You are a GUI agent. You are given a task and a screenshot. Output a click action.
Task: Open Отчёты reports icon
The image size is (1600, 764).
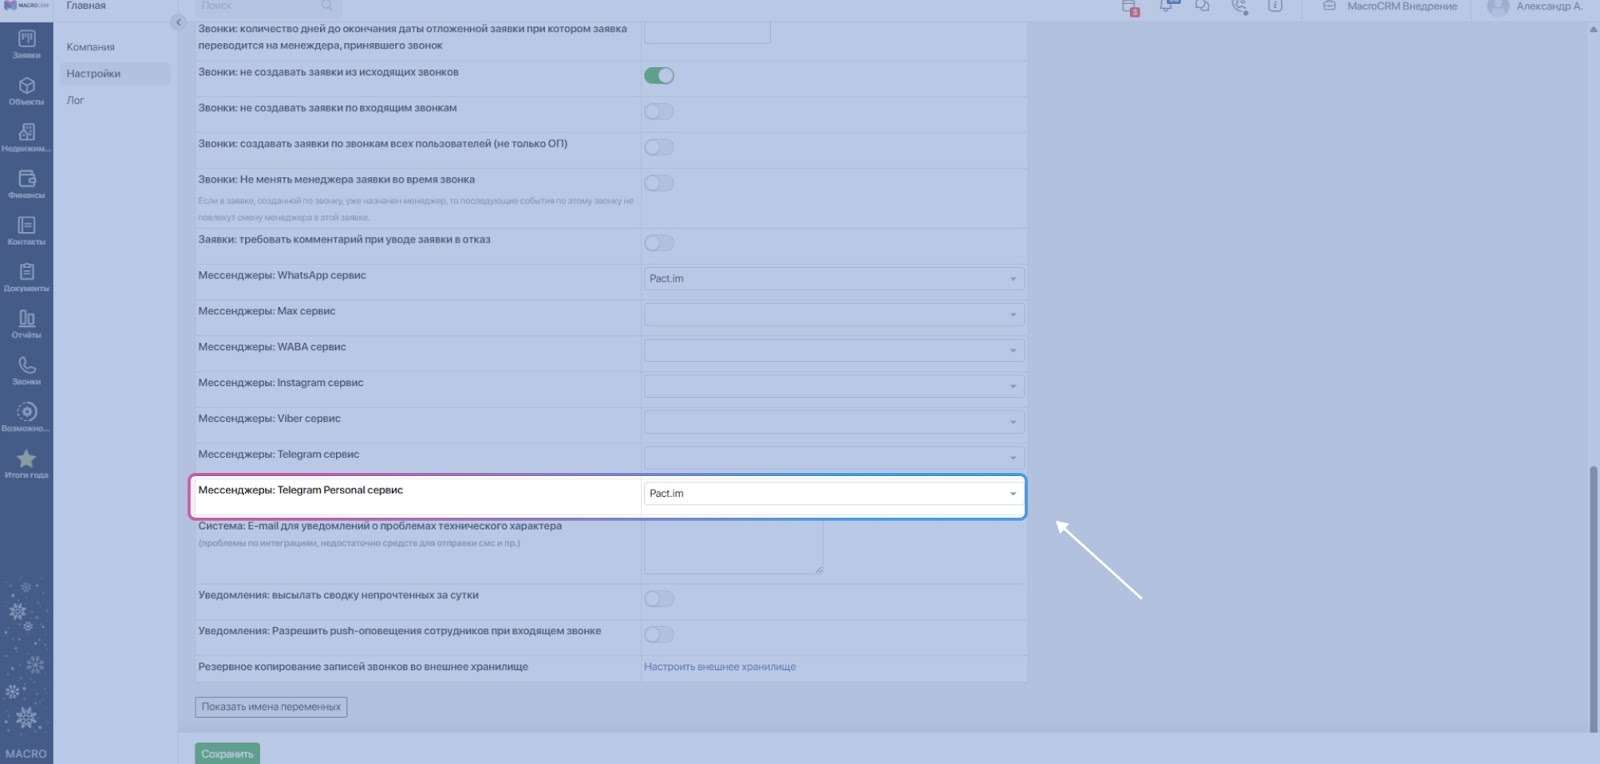[26, 324]
